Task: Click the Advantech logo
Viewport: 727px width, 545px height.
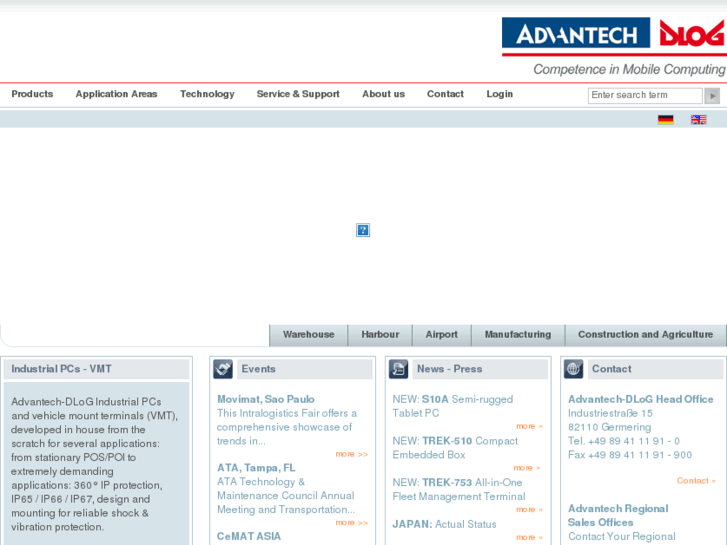Action: click(576, 33)
